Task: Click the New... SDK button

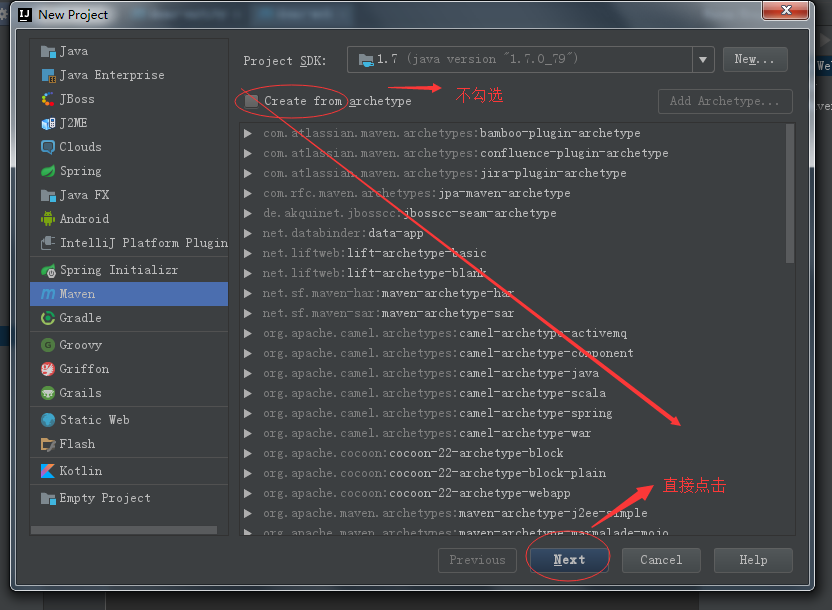Action: [755, 59]
